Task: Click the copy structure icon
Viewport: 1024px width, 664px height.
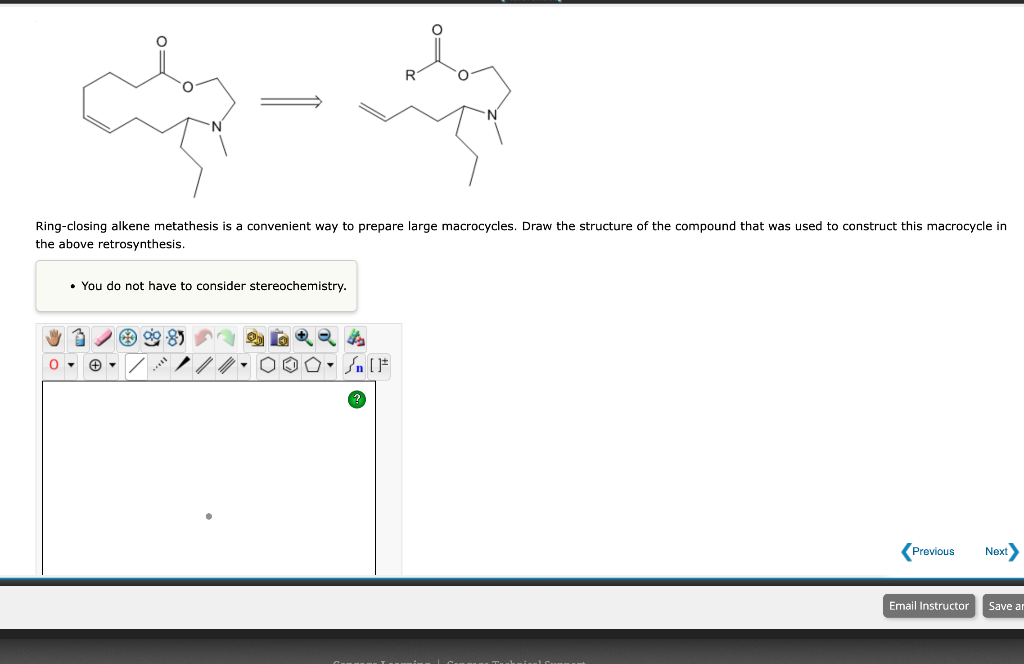Action: [x=254, y=339]
